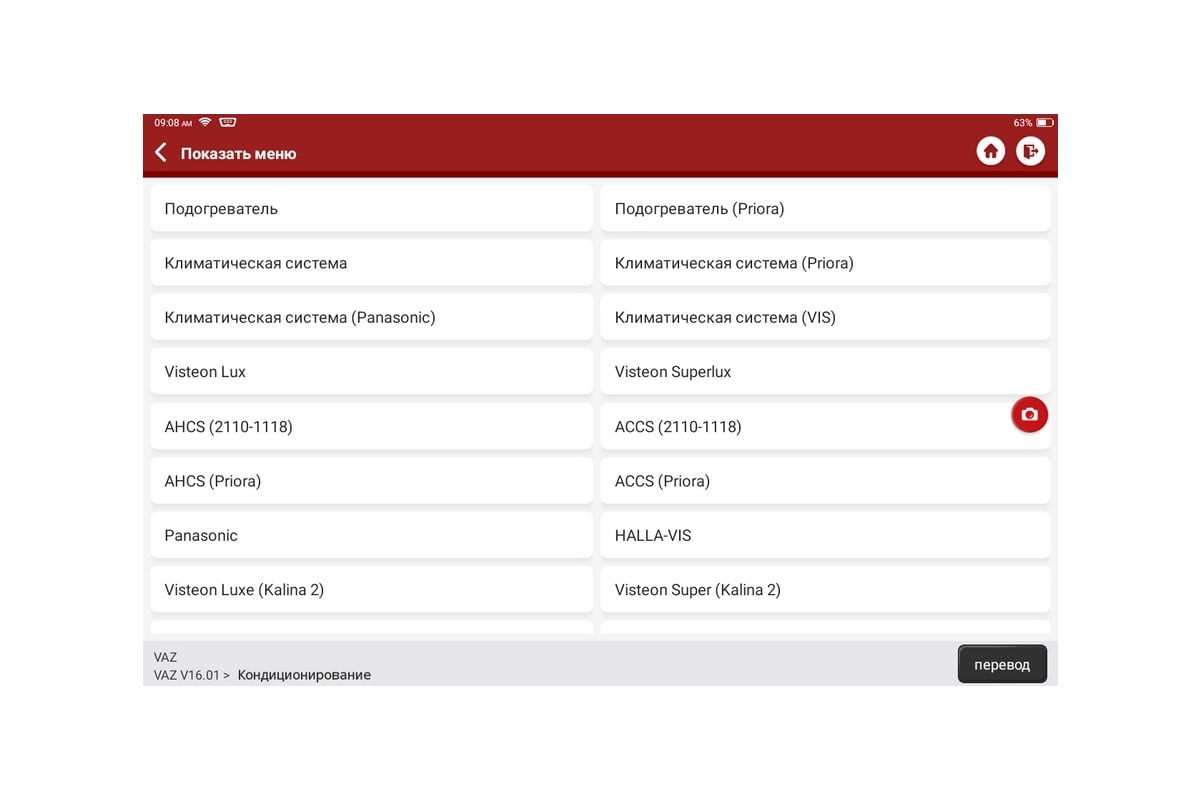This screenshot has width=1200, height=800.
Task: Choose AHCS (Priora) entry
Action: [x=372, y=481]
